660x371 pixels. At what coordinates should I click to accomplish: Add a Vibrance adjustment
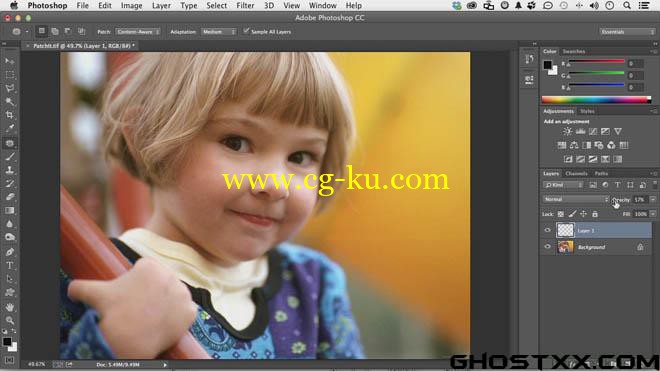coord(617,131)
